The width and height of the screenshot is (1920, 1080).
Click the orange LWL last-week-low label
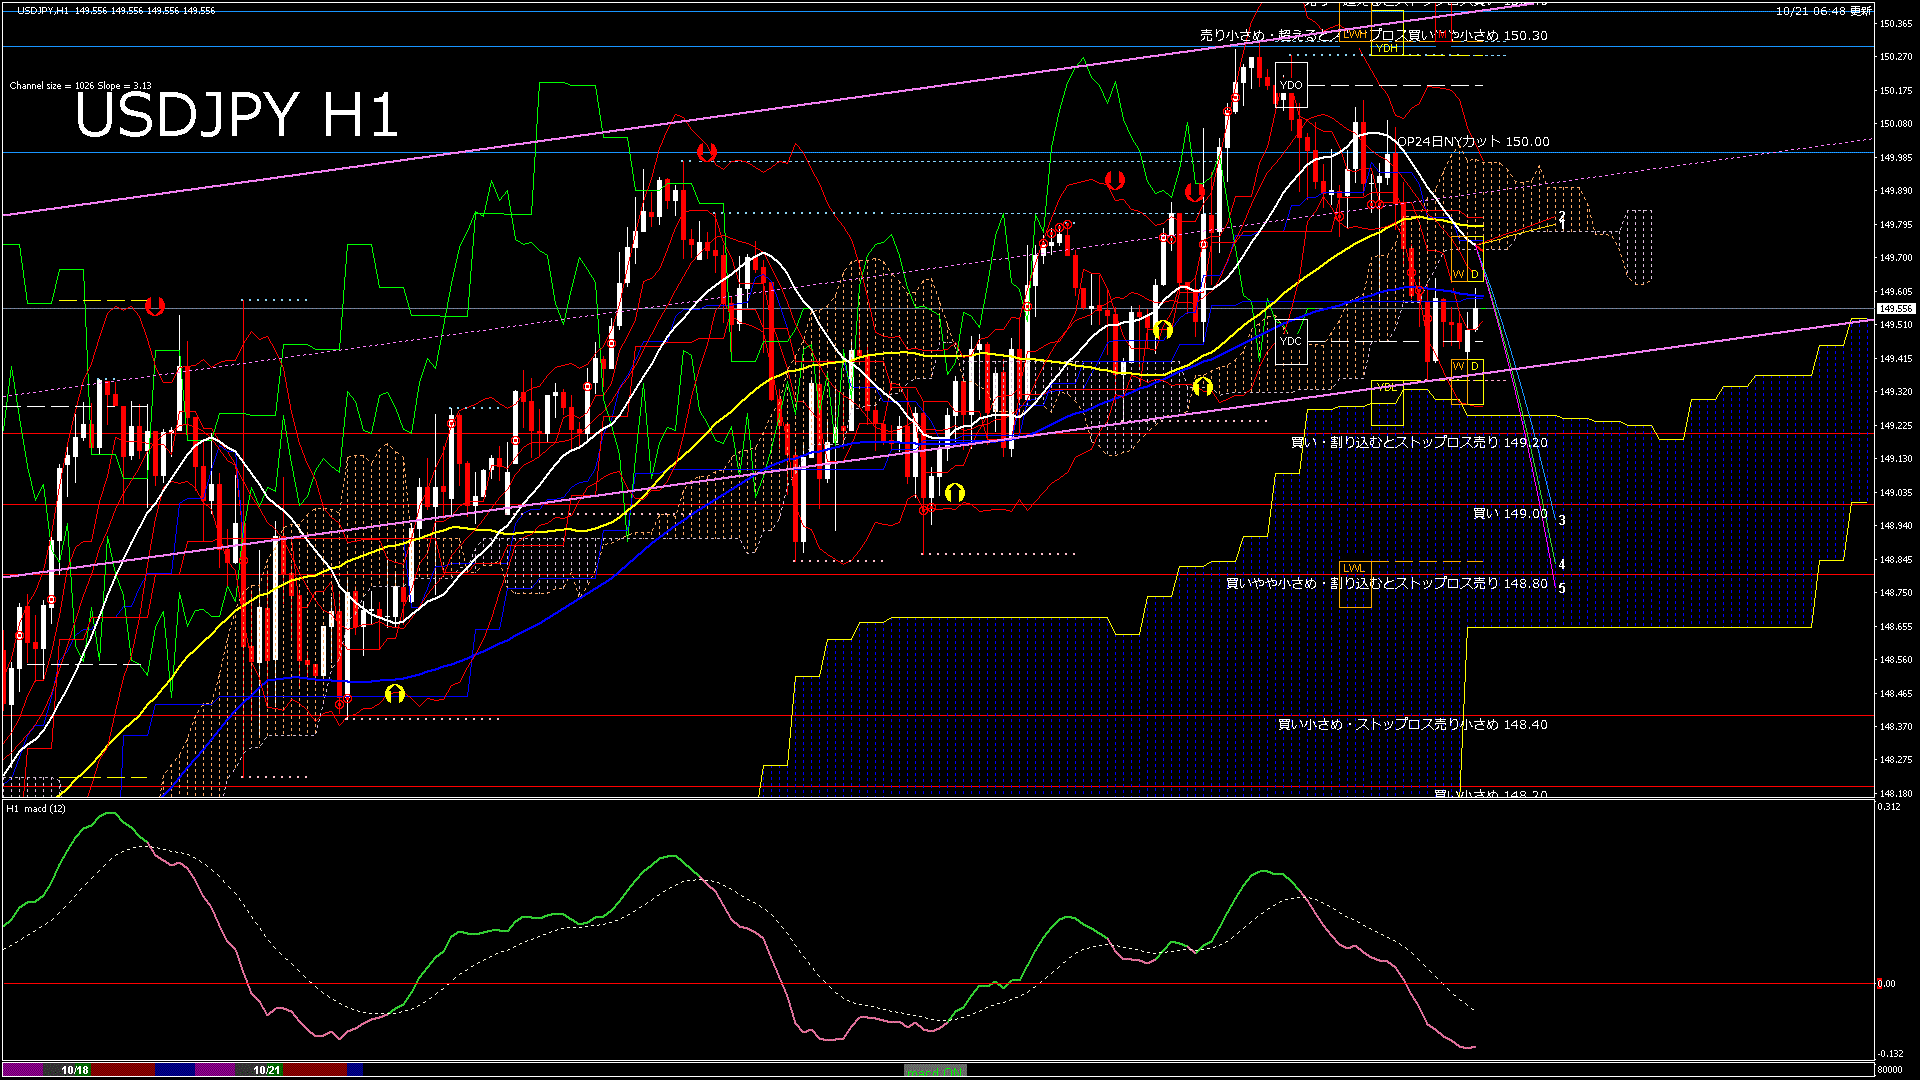pos(1353,568)
